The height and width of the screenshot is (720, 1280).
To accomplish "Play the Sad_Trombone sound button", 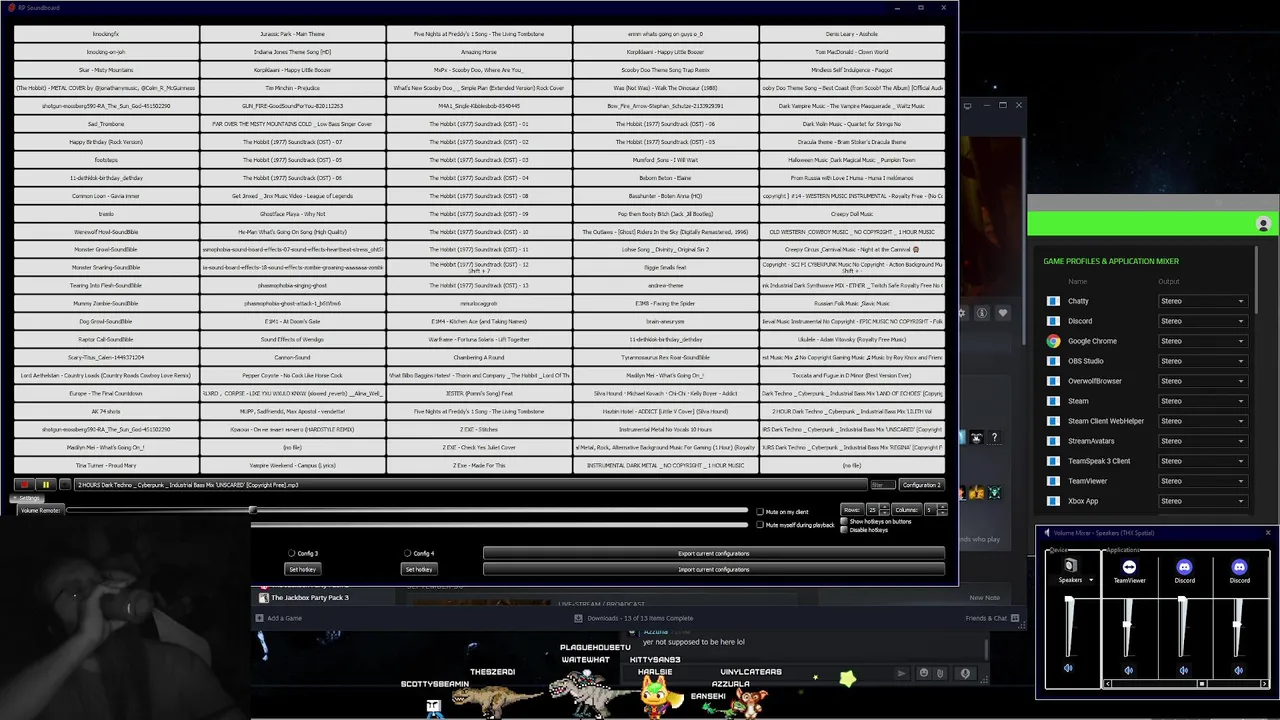I will 106,124.
